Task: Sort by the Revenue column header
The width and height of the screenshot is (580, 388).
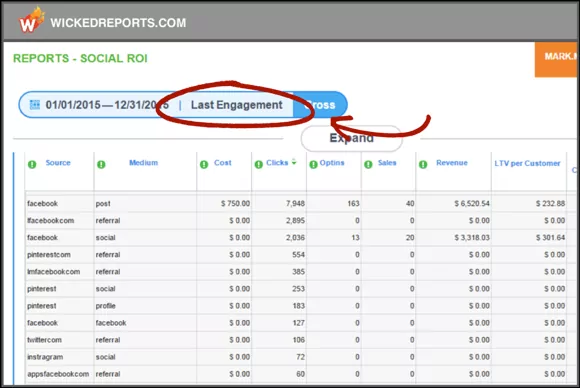Action: (x=452, y=163)
